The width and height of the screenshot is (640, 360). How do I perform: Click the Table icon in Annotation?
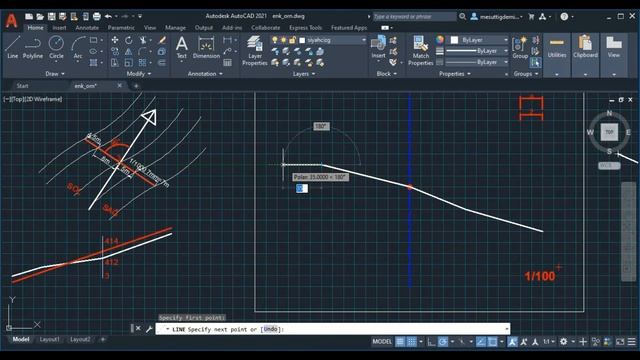(x=227, y=63)
